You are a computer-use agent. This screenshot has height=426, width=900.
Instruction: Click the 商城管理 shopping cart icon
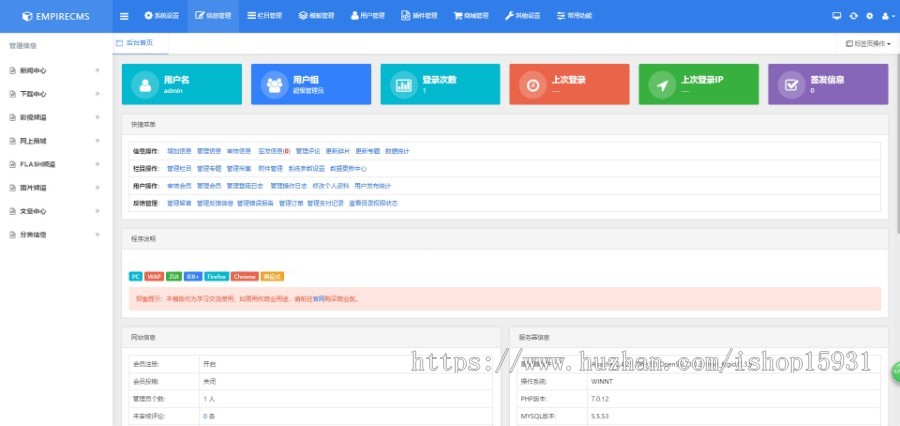[x=458, y=16]
